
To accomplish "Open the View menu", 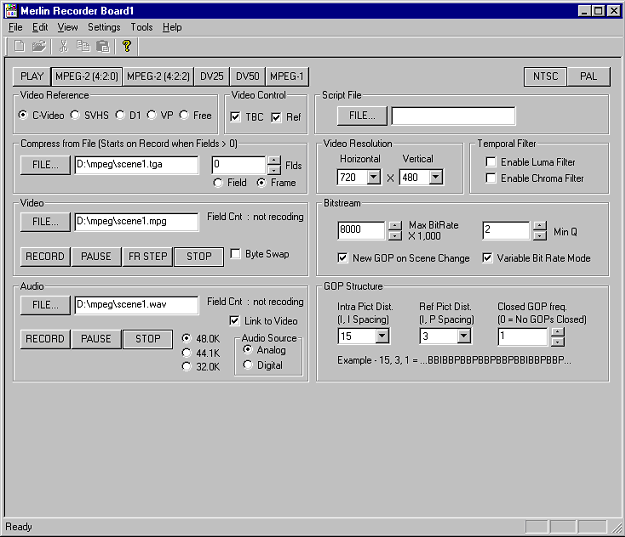I will pos(67,27).
